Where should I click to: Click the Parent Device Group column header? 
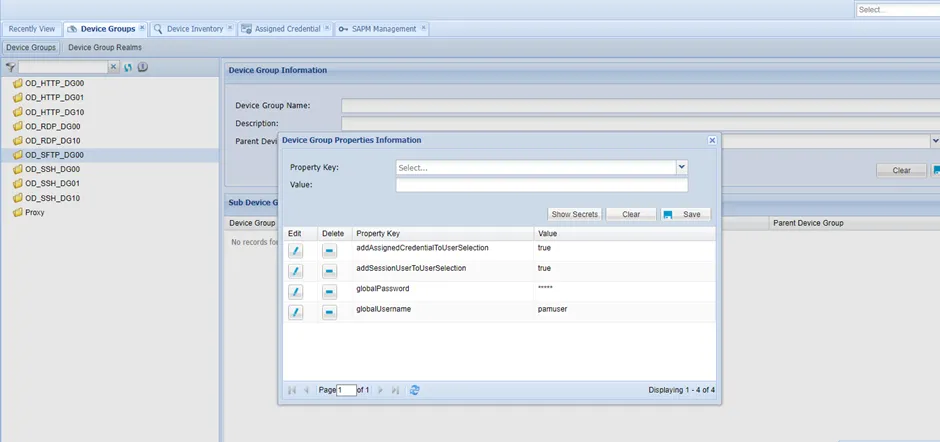854,223
